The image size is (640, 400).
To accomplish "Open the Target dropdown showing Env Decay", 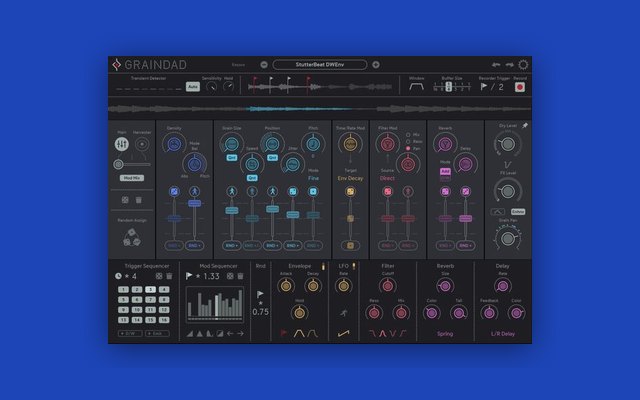I will click(350, 178).
